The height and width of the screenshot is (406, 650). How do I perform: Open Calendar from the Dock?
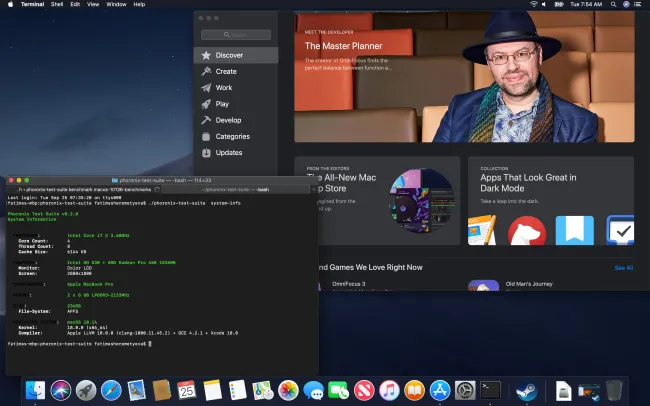(187, 390)
